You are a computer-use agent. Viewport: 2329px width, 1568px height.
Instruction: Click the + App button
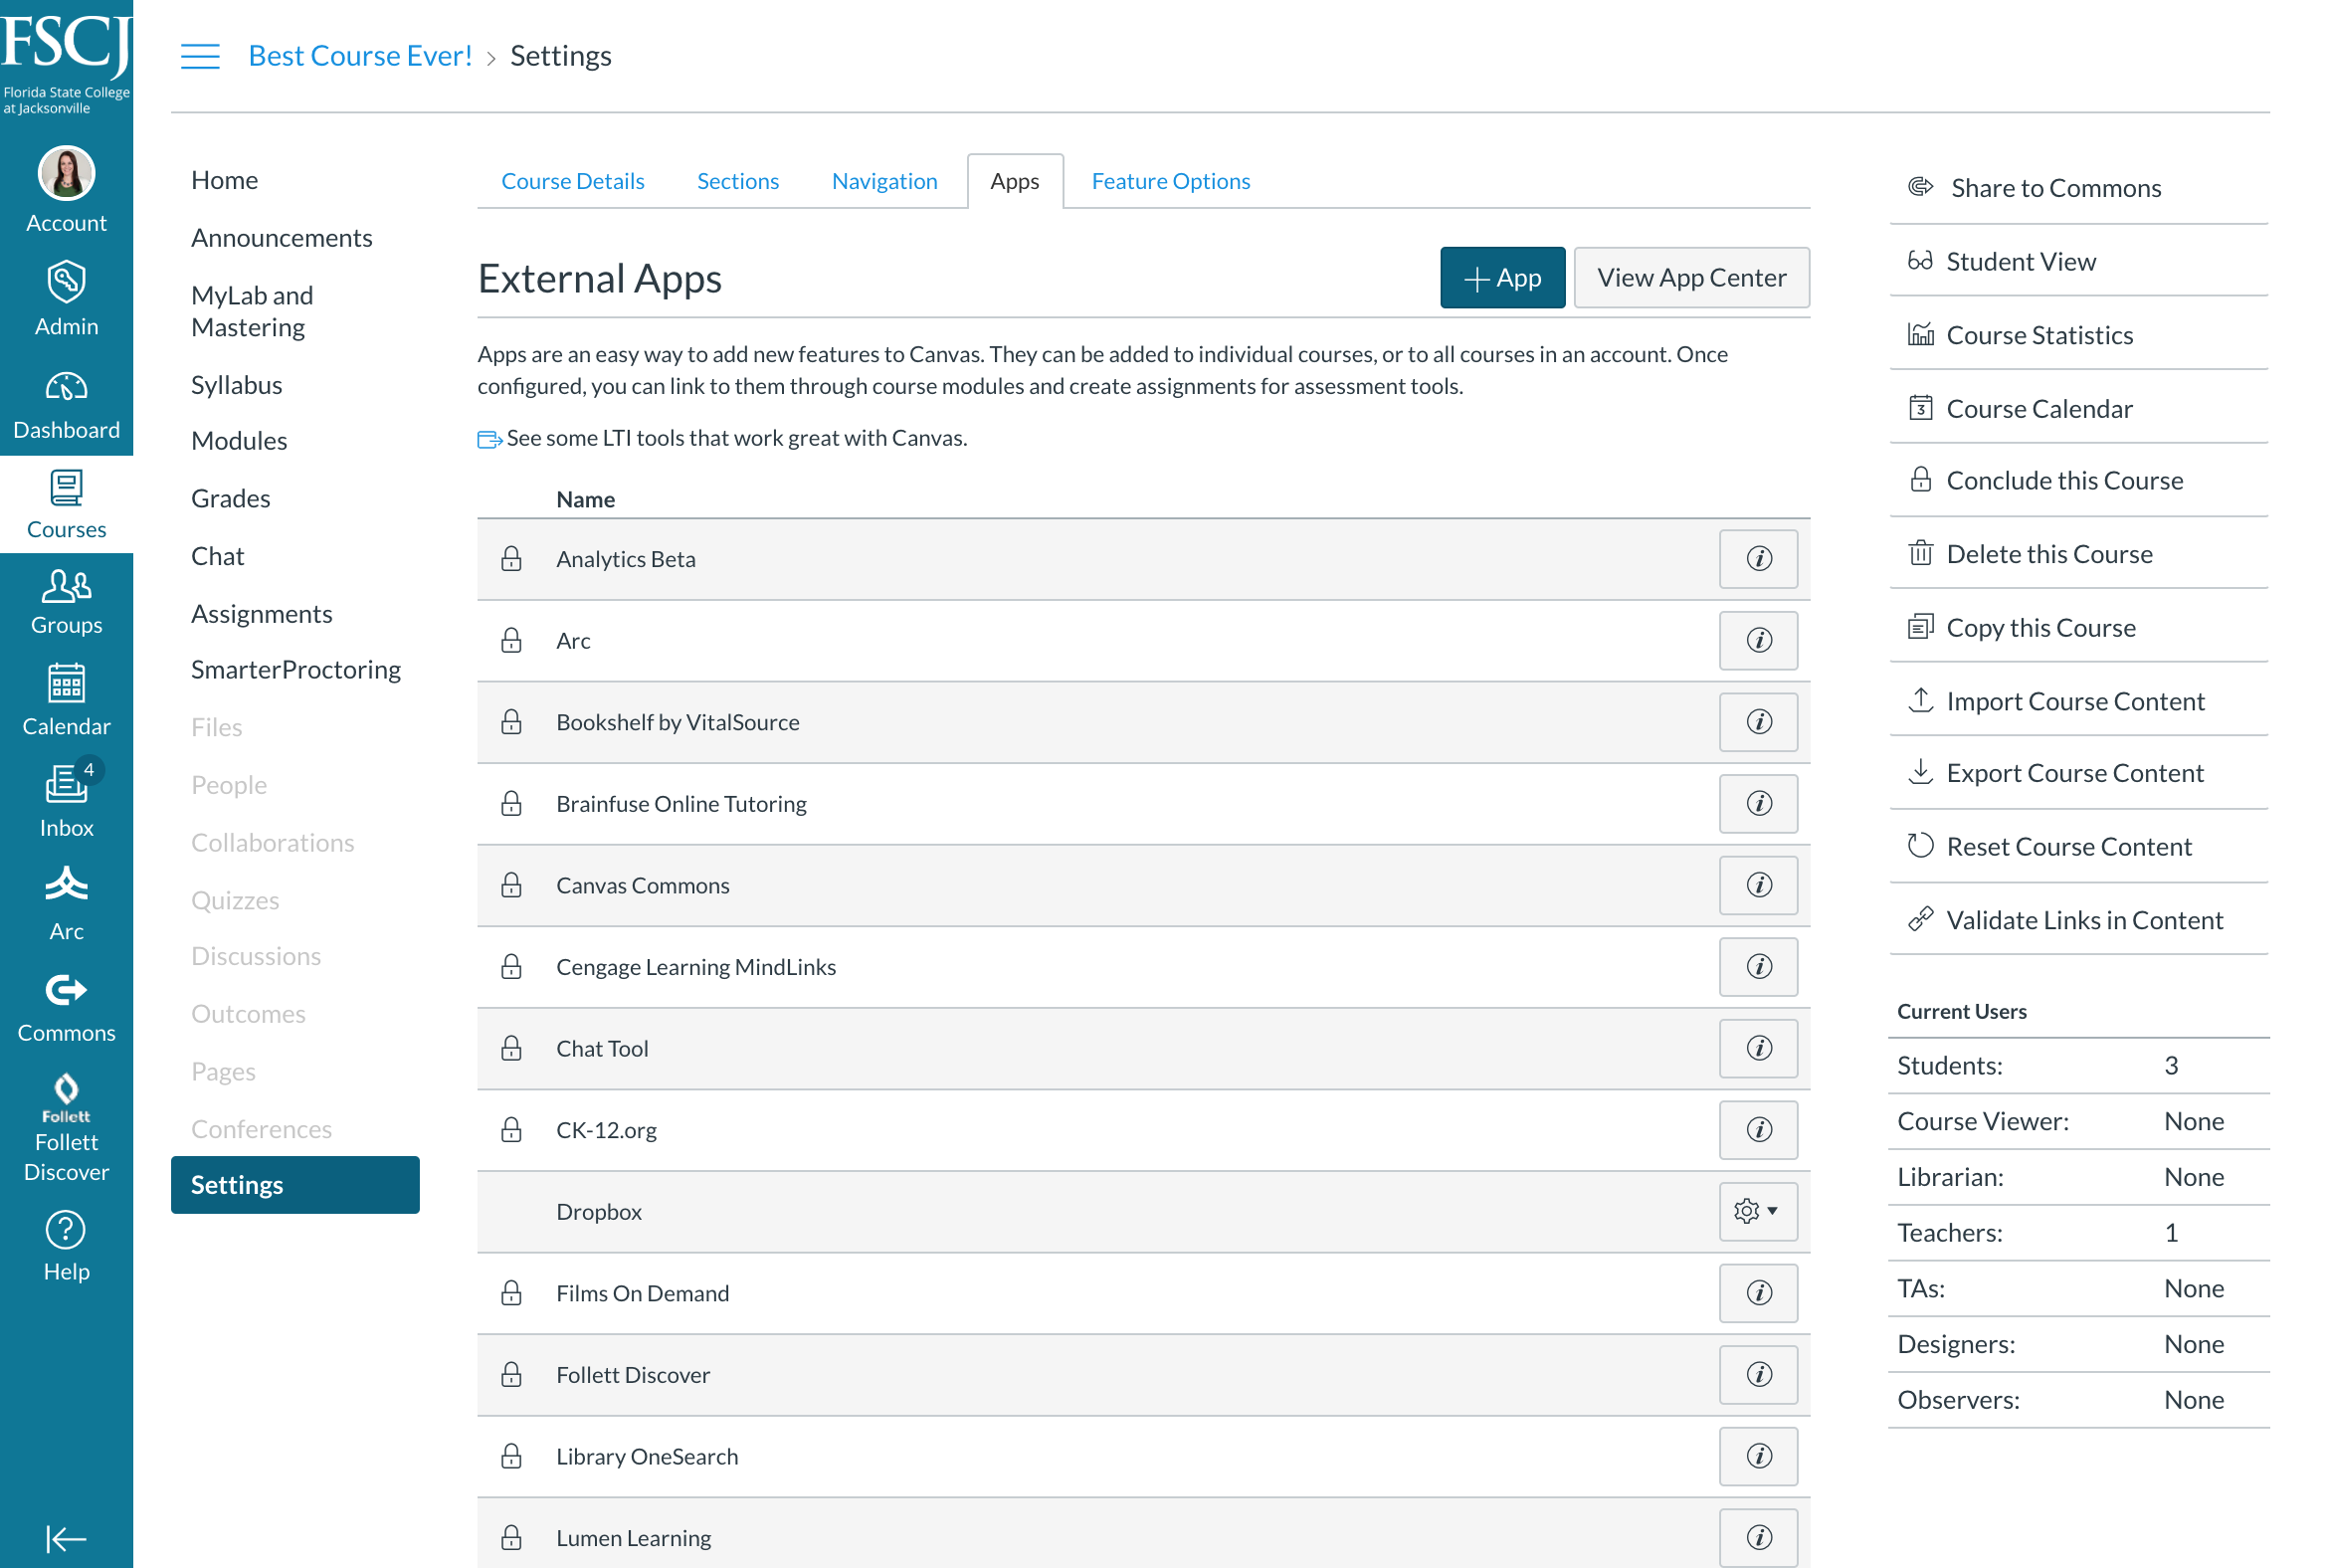pos(1502,278)
